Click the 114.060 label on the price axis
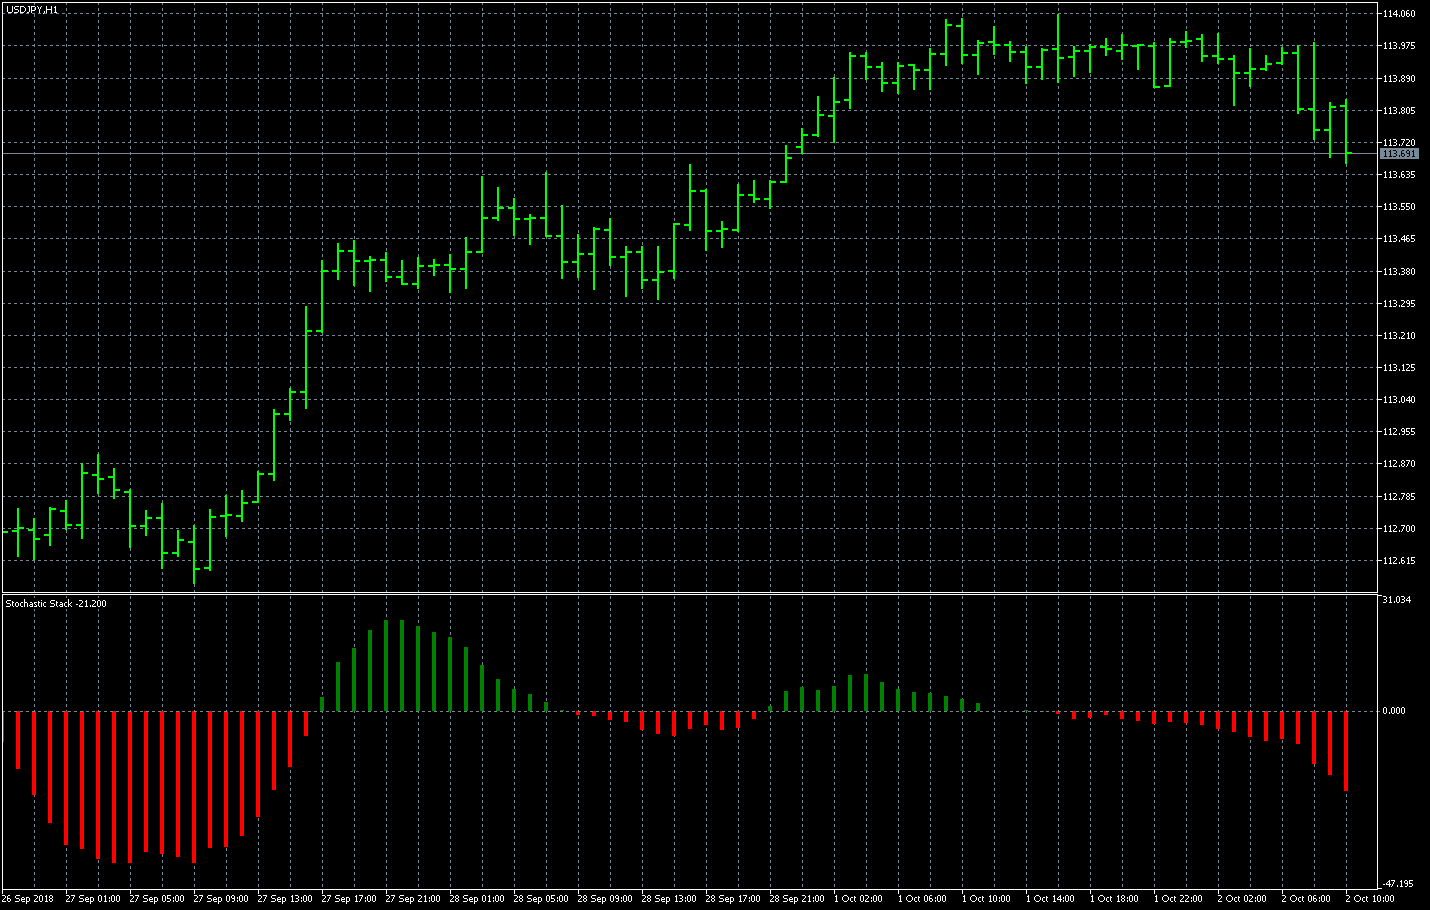The image size is (1430, 910). tap(1399, 14)
